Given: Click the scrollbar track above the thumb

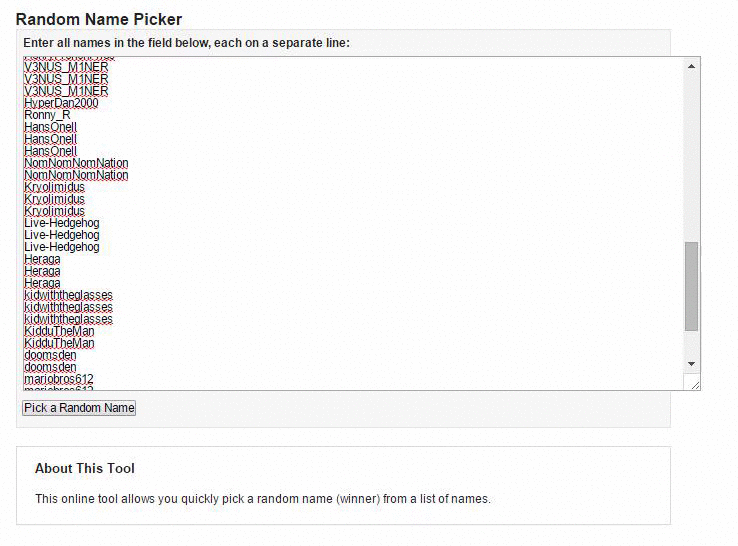Looking at the screenshot, I should tap(692, 150).
